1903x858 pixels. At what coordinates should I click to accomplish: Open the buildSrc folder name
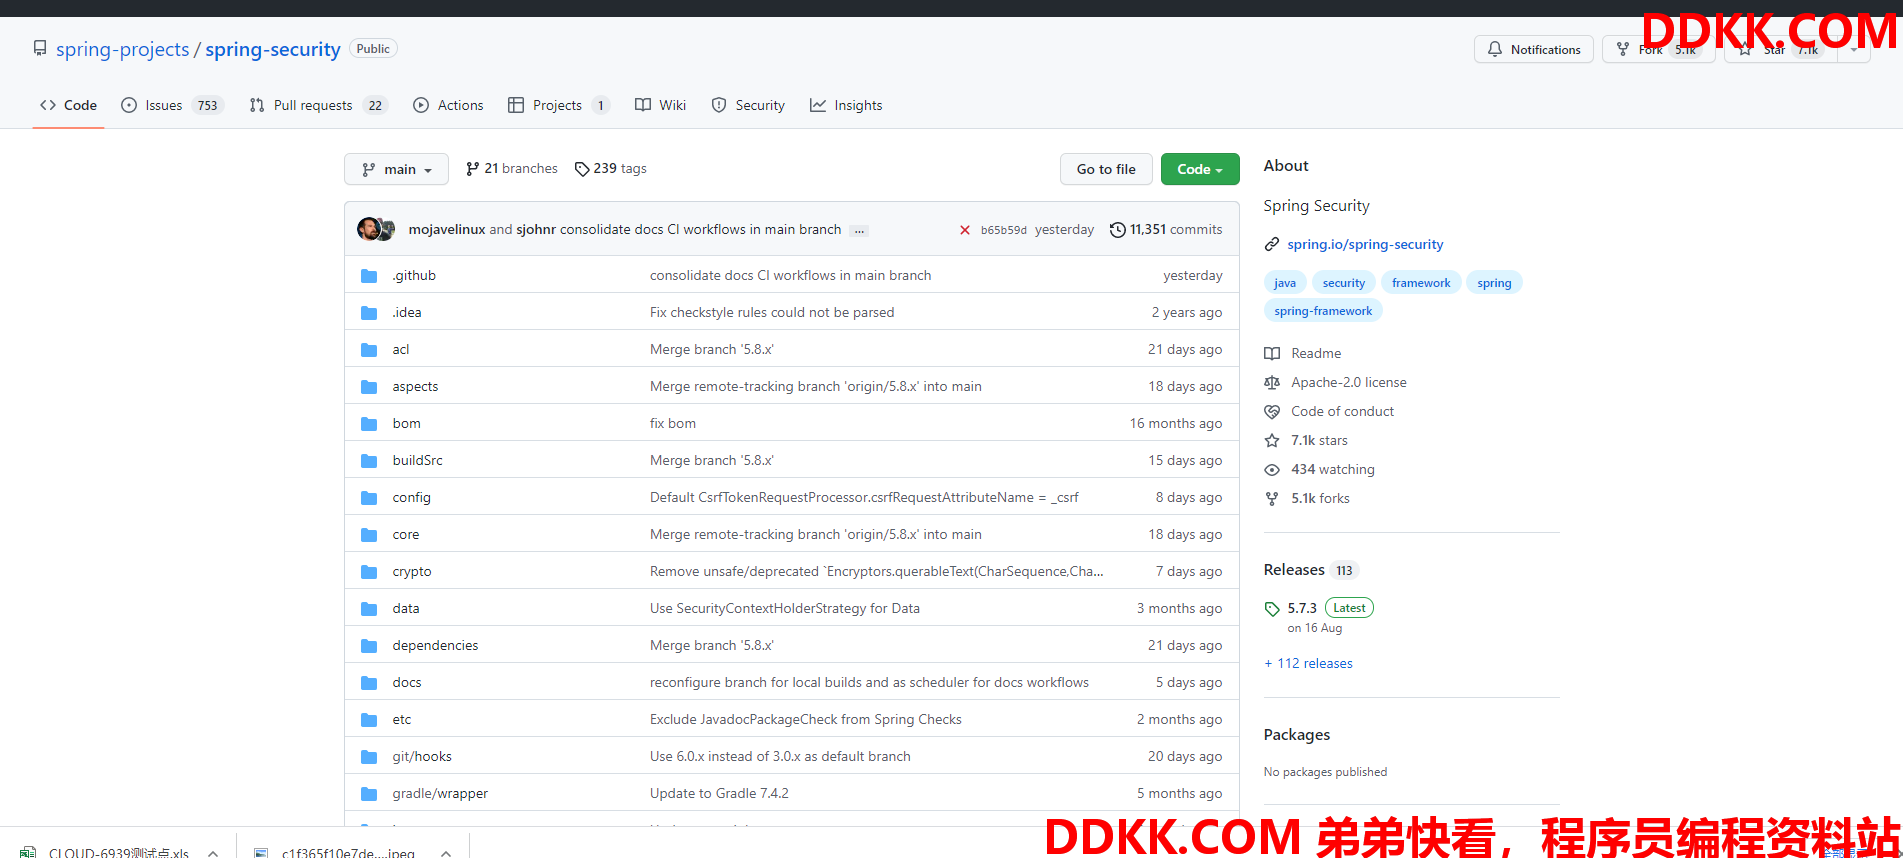[417, 461]
